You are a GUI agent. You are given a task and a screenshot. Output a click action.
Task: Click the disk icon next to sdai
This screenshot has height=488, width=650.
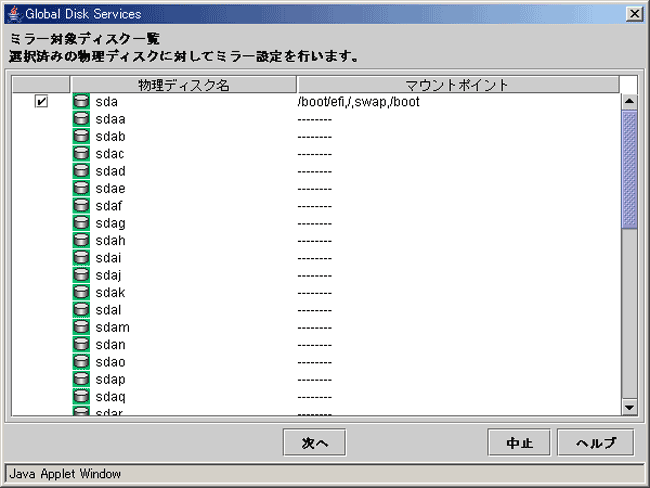tap(81, 258)
